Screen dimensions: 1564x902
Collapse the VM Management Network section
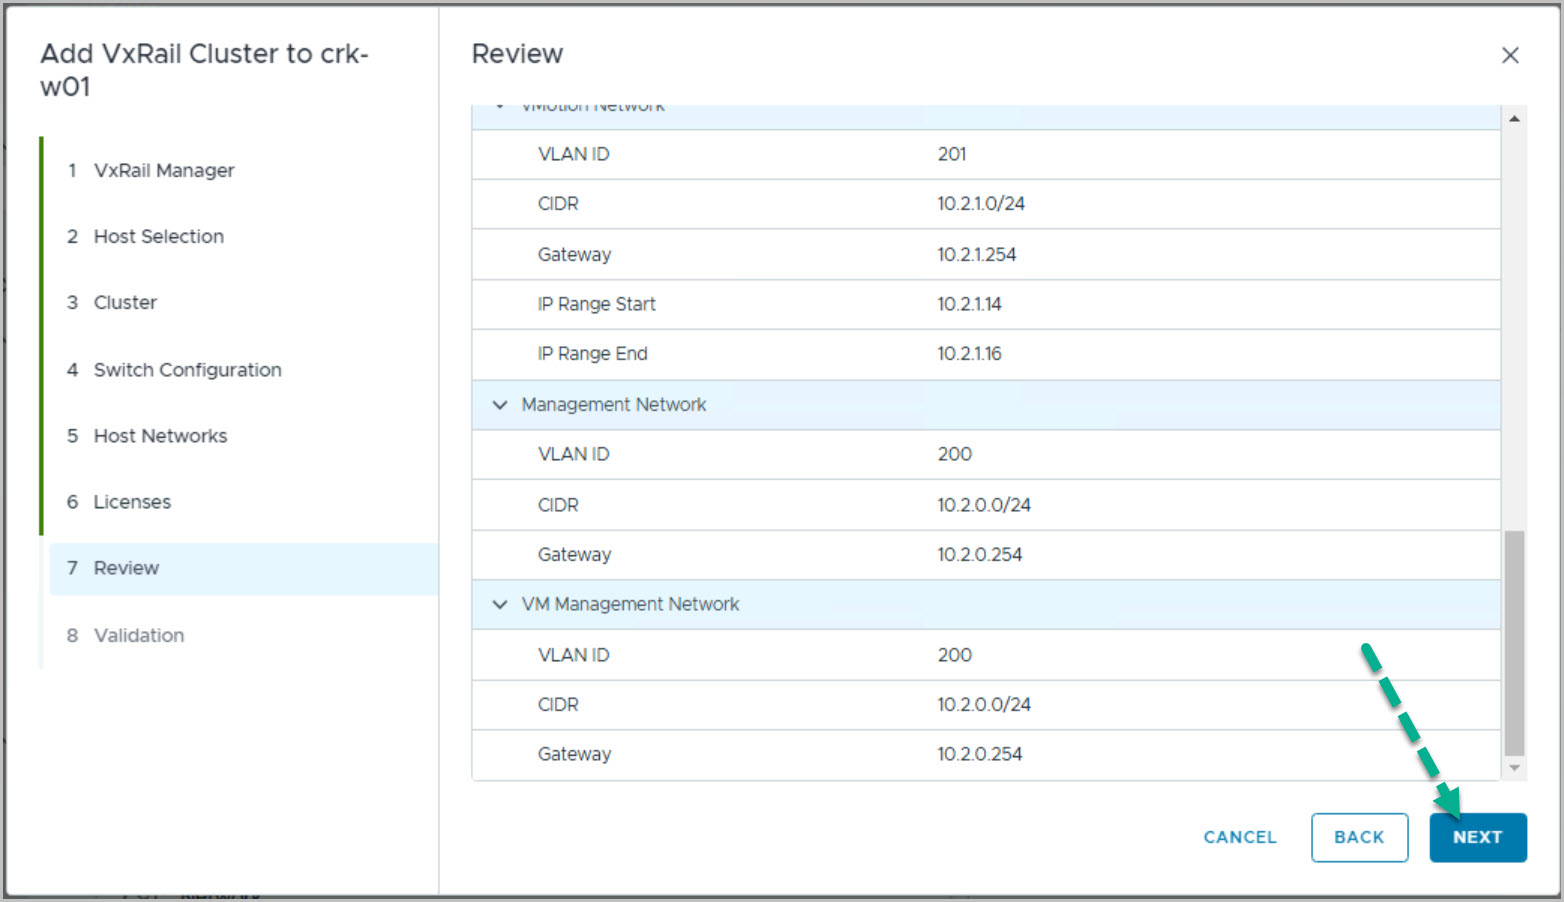500,604
